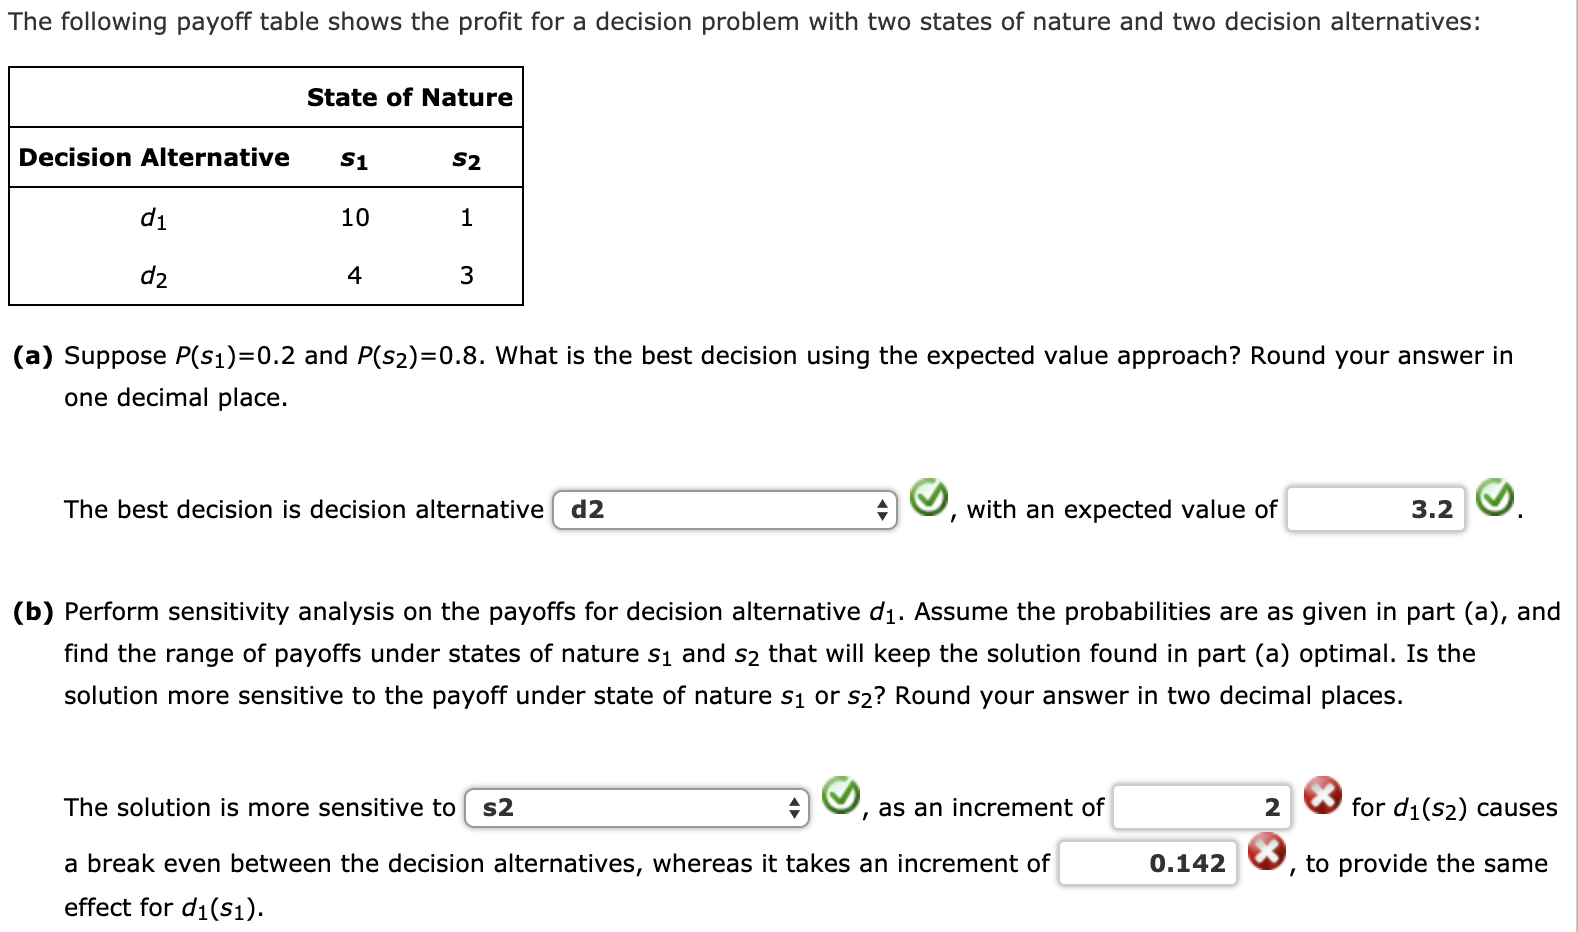
Task: Click the payoff value 3 under s2
Action: point(466,276)
